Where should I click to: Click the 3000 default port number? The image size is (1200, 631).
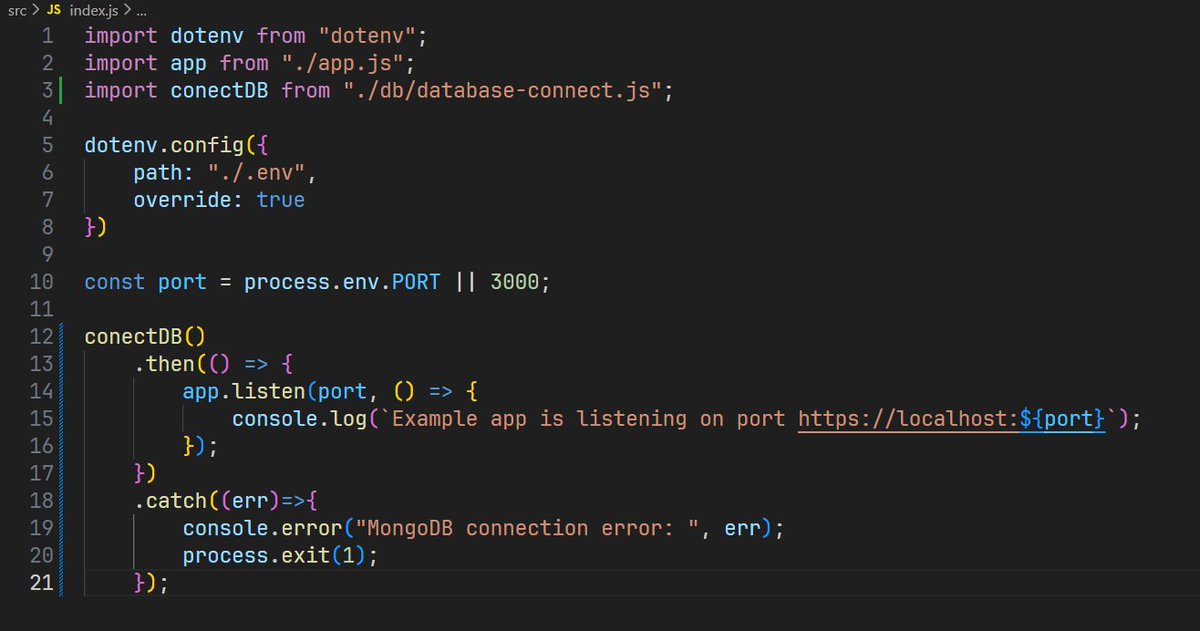tap(514, 282)
